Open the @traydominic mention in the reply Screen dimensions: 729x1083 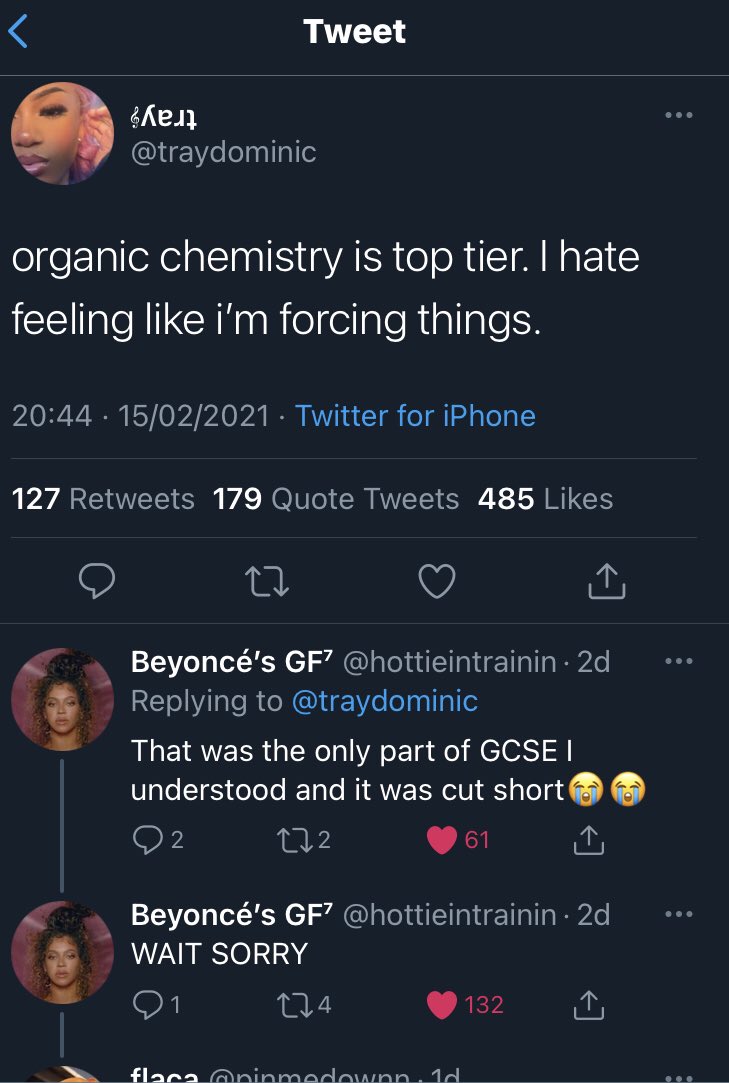(x=384, y=701)
